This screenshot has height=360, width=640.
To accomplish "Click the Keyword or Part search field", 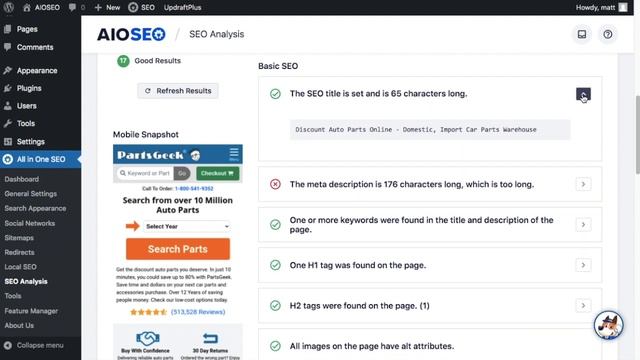I will 145,173.
